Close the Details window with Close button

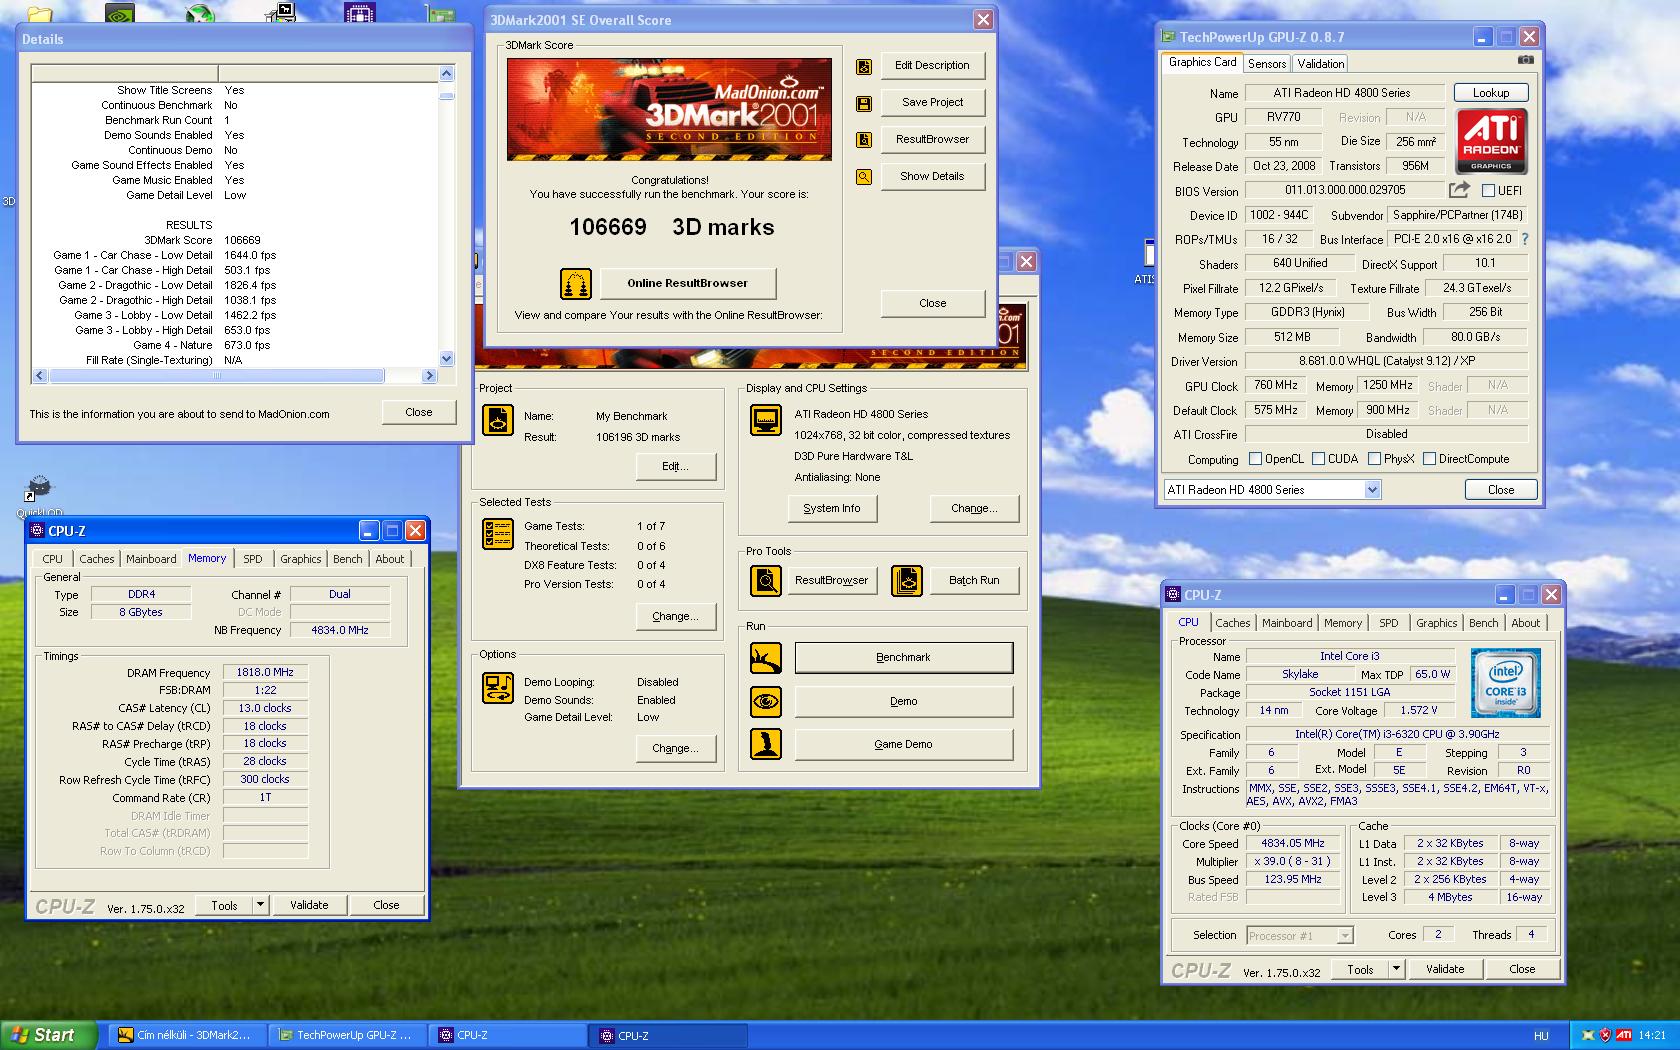419,412
